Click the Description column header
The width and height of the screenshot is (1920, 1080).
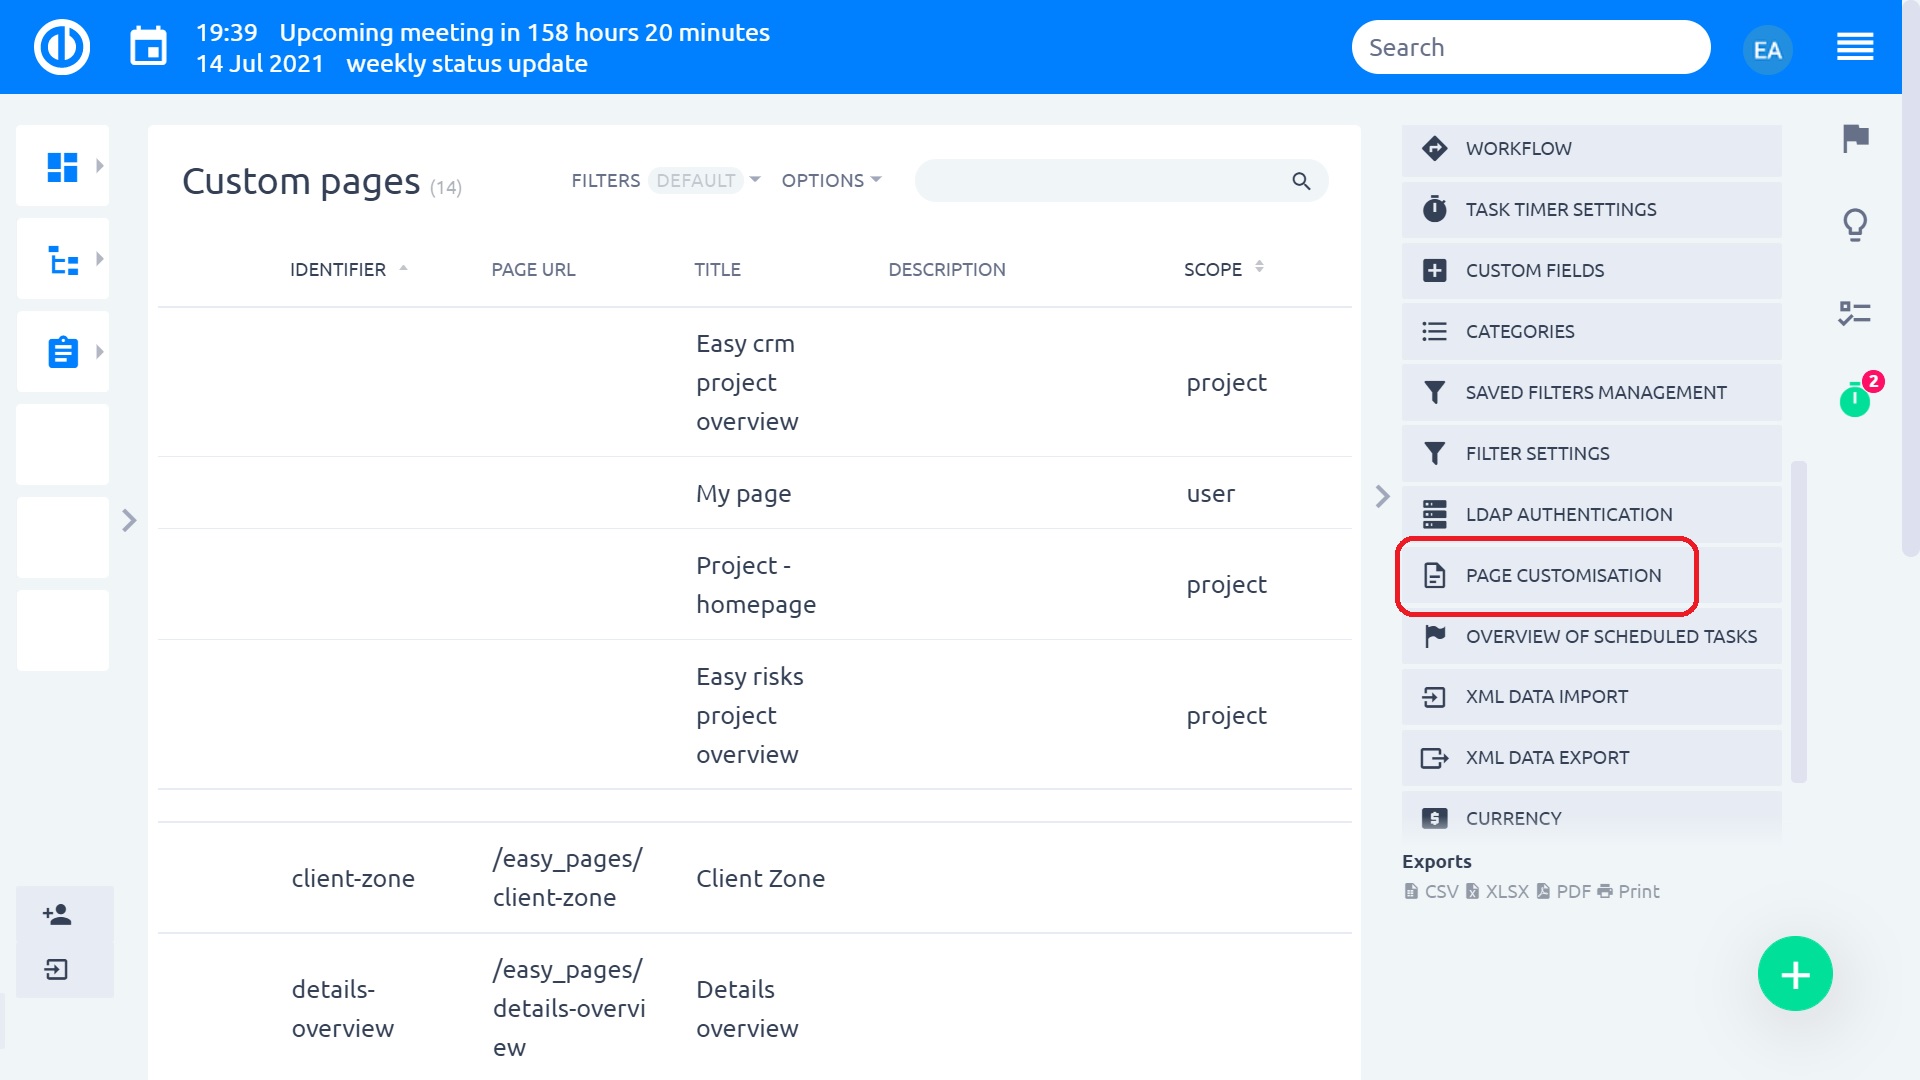tap(946, 270)
